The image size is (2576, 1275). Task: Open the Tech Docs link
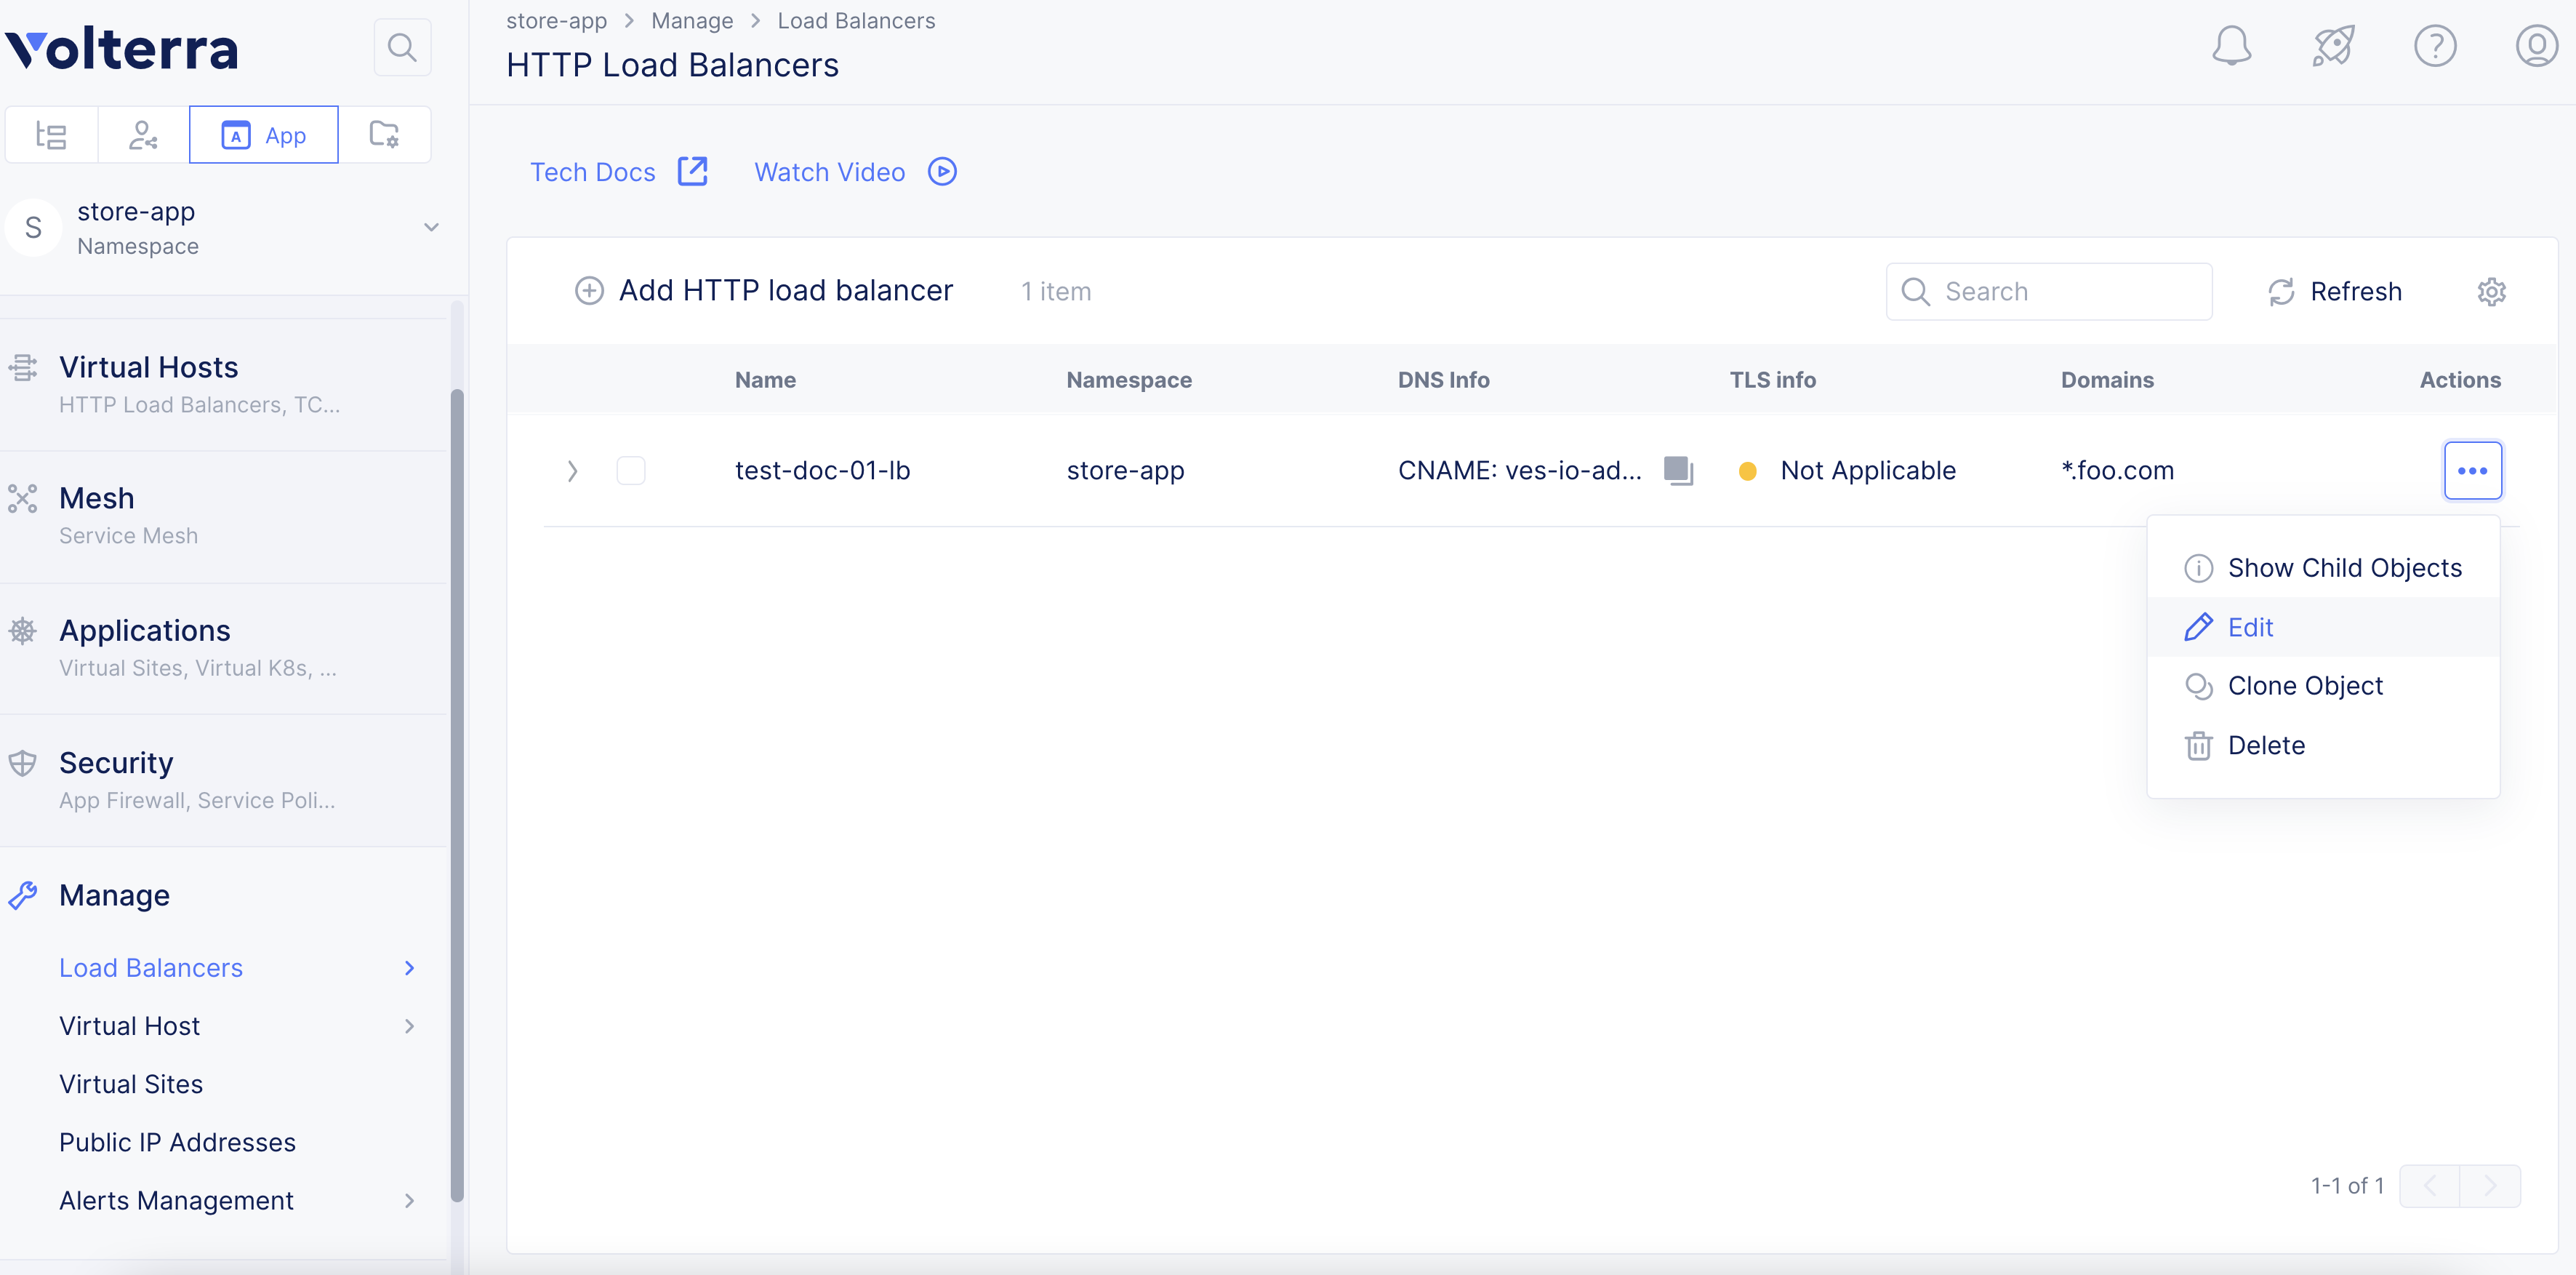(593, 171)
